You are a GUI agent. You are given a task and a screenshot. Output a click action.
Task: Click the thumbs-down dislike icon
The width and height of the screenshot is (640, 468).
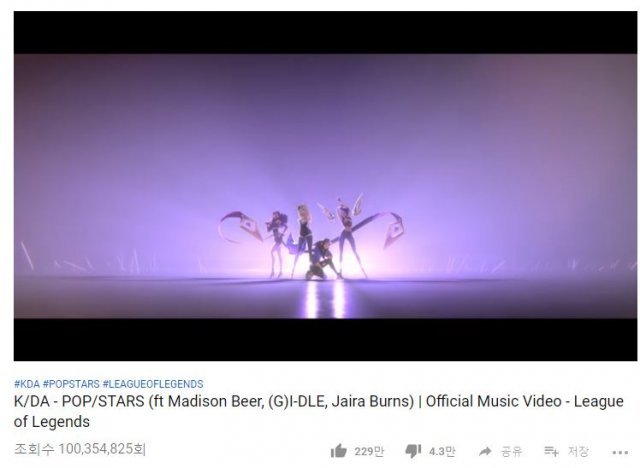pyautogui.click(x=413, y=451)
